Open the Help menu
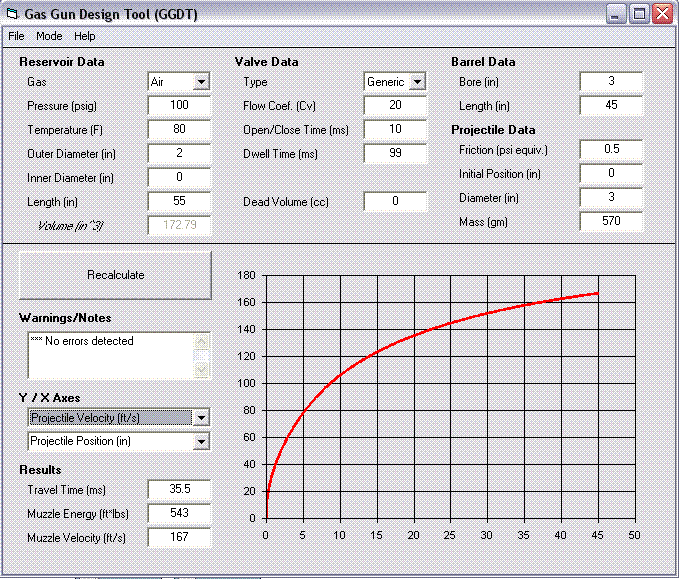The height and width of the screenshot is (579, 679). (x=85, y=36)
